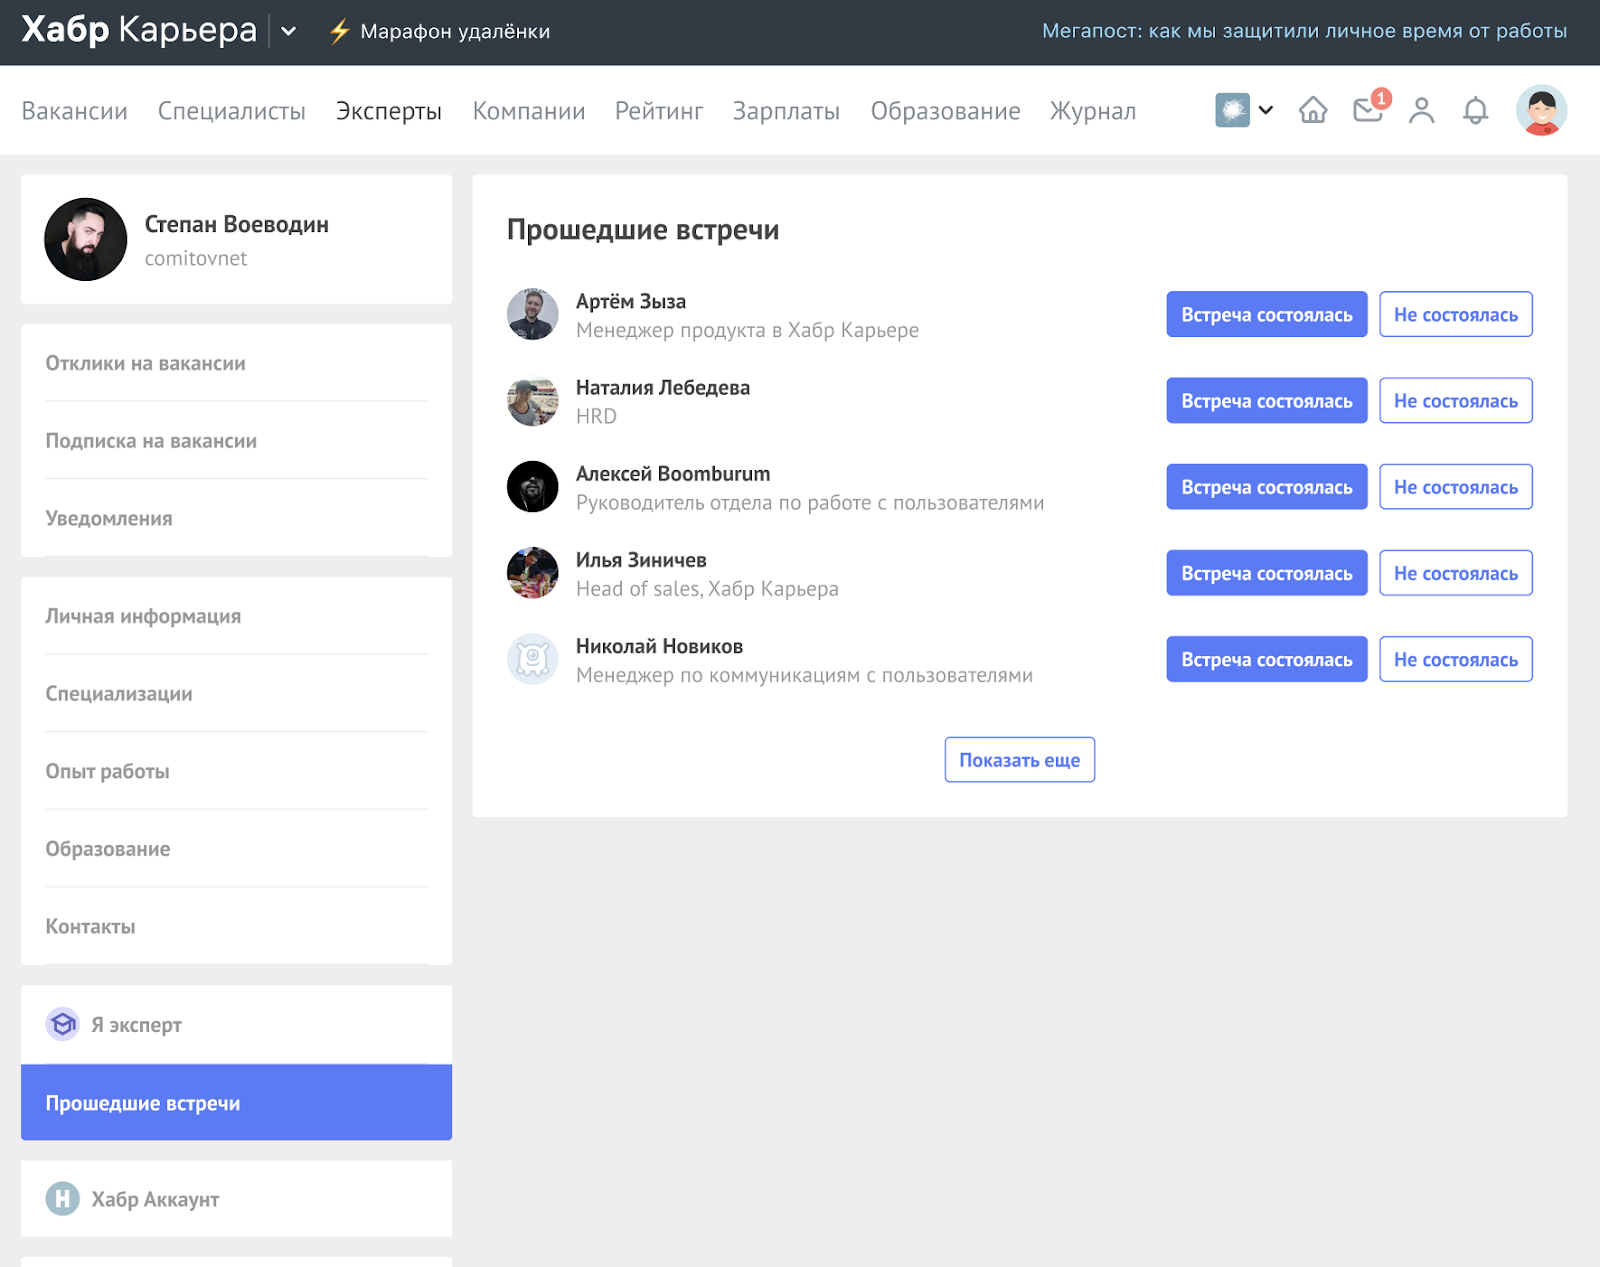The height and width of the screenshot is (1267, 1600).
Task: Click Степан Воеводин profile photo
Action: pos(86,239)
